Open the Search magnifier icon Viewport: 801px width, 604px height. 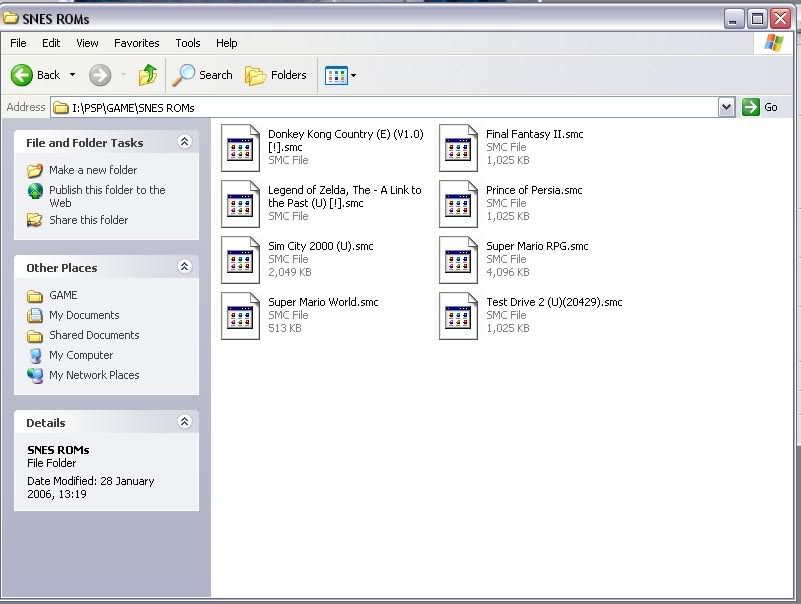point(183,75)
